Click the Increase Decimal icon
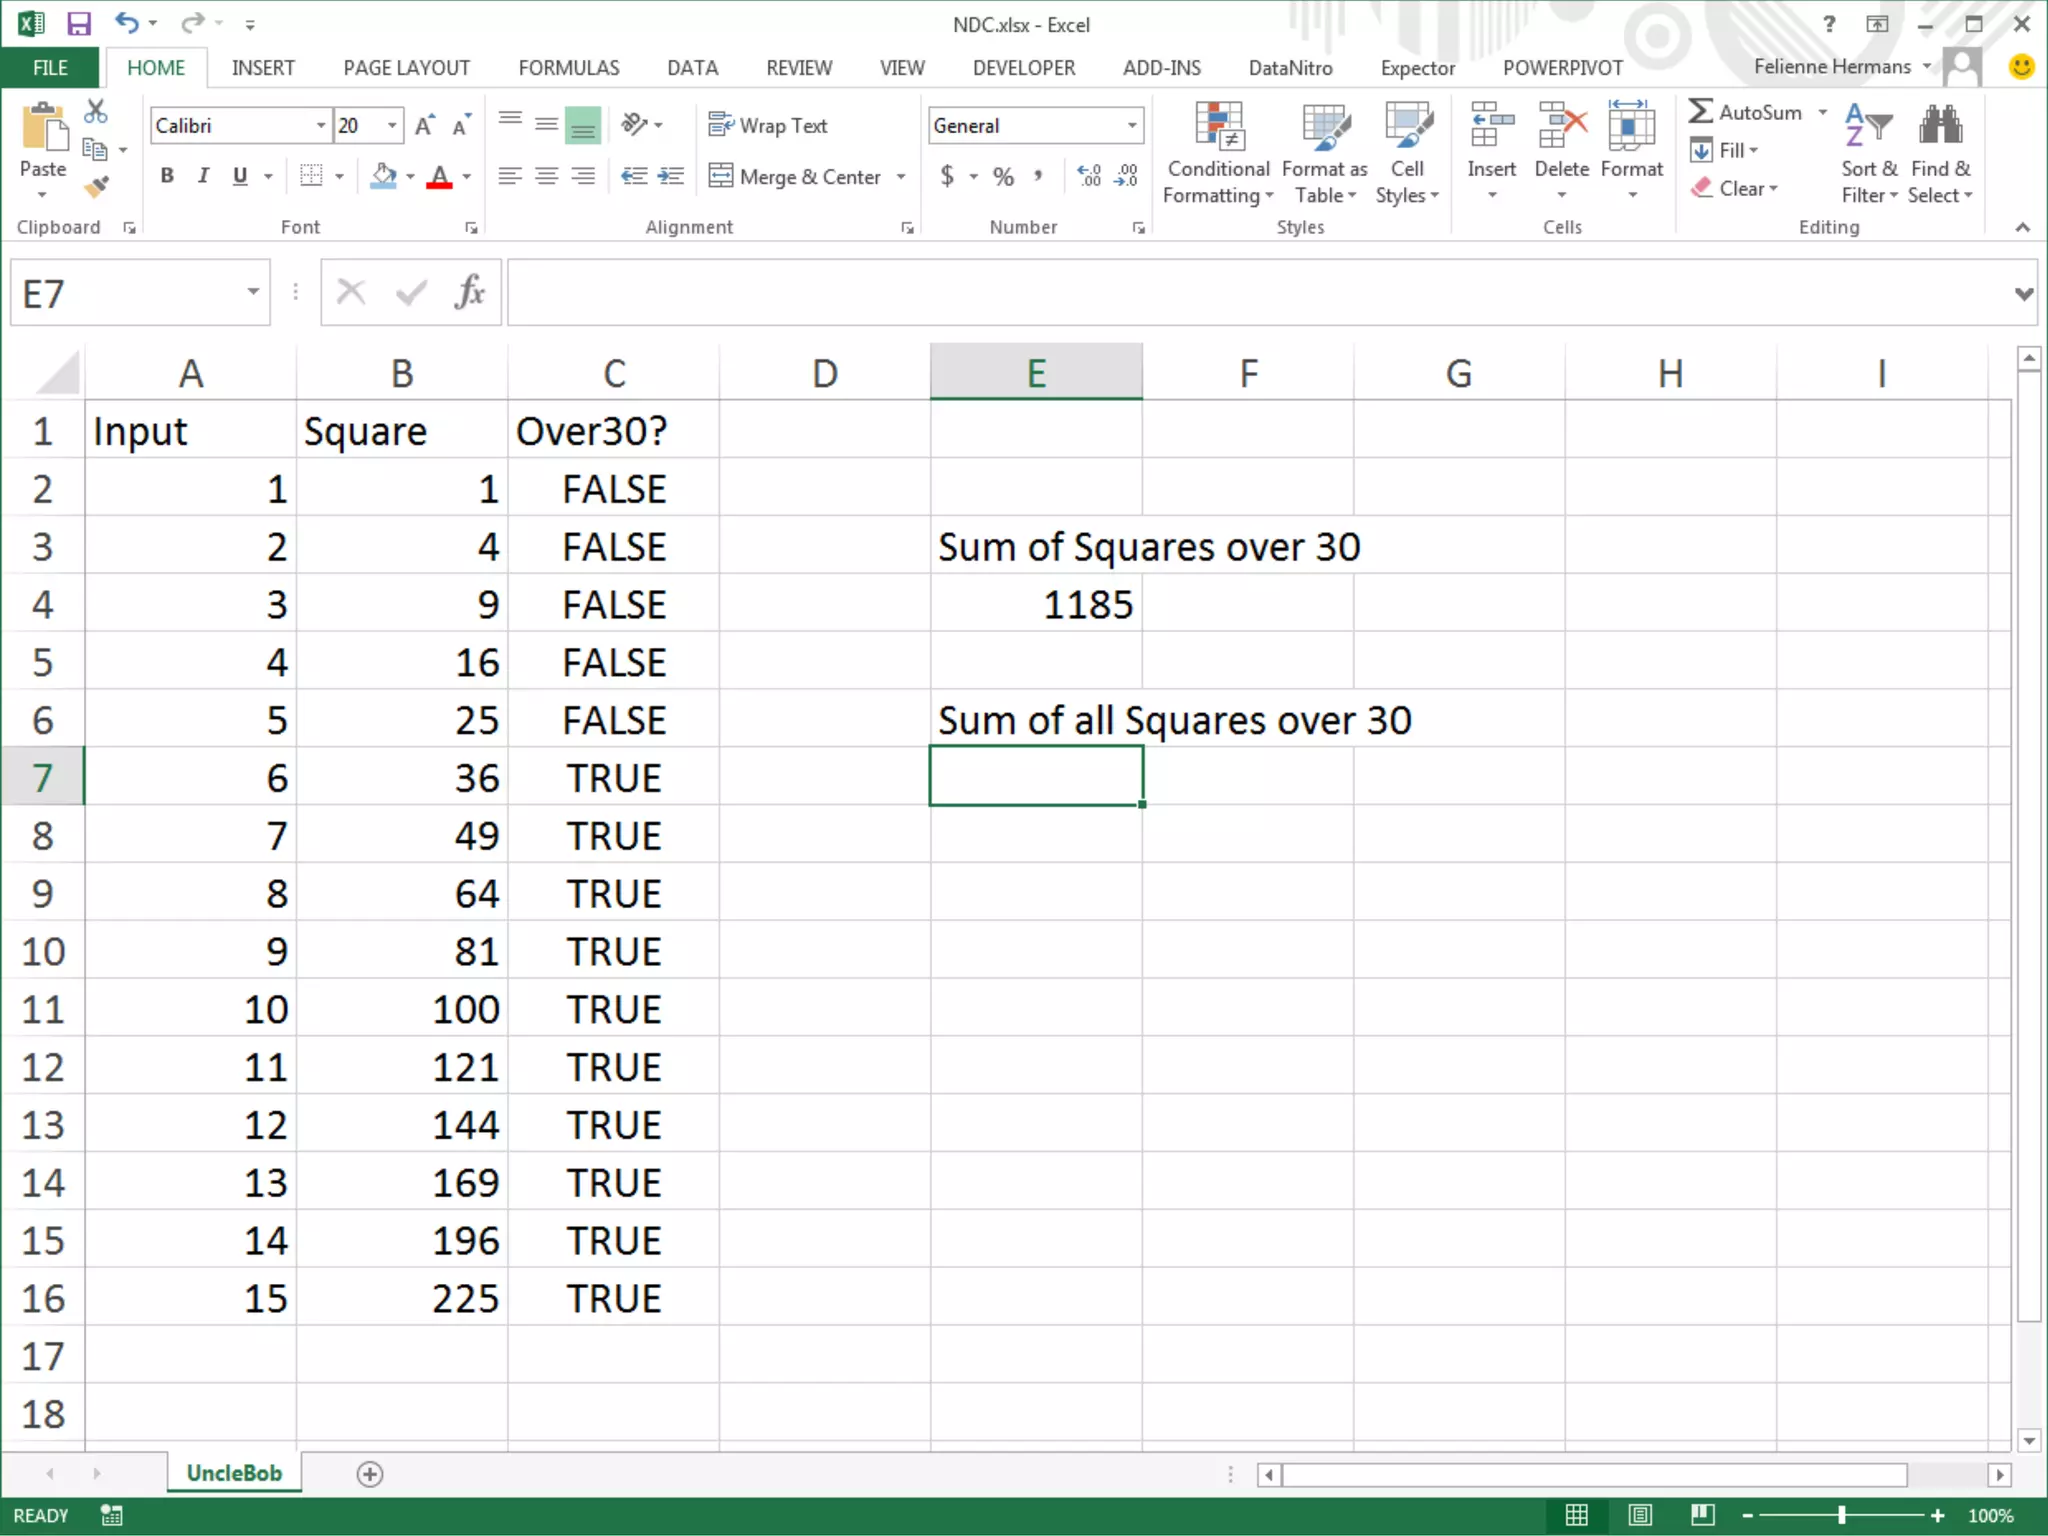2048x1536 pixels. (1089, 177)
